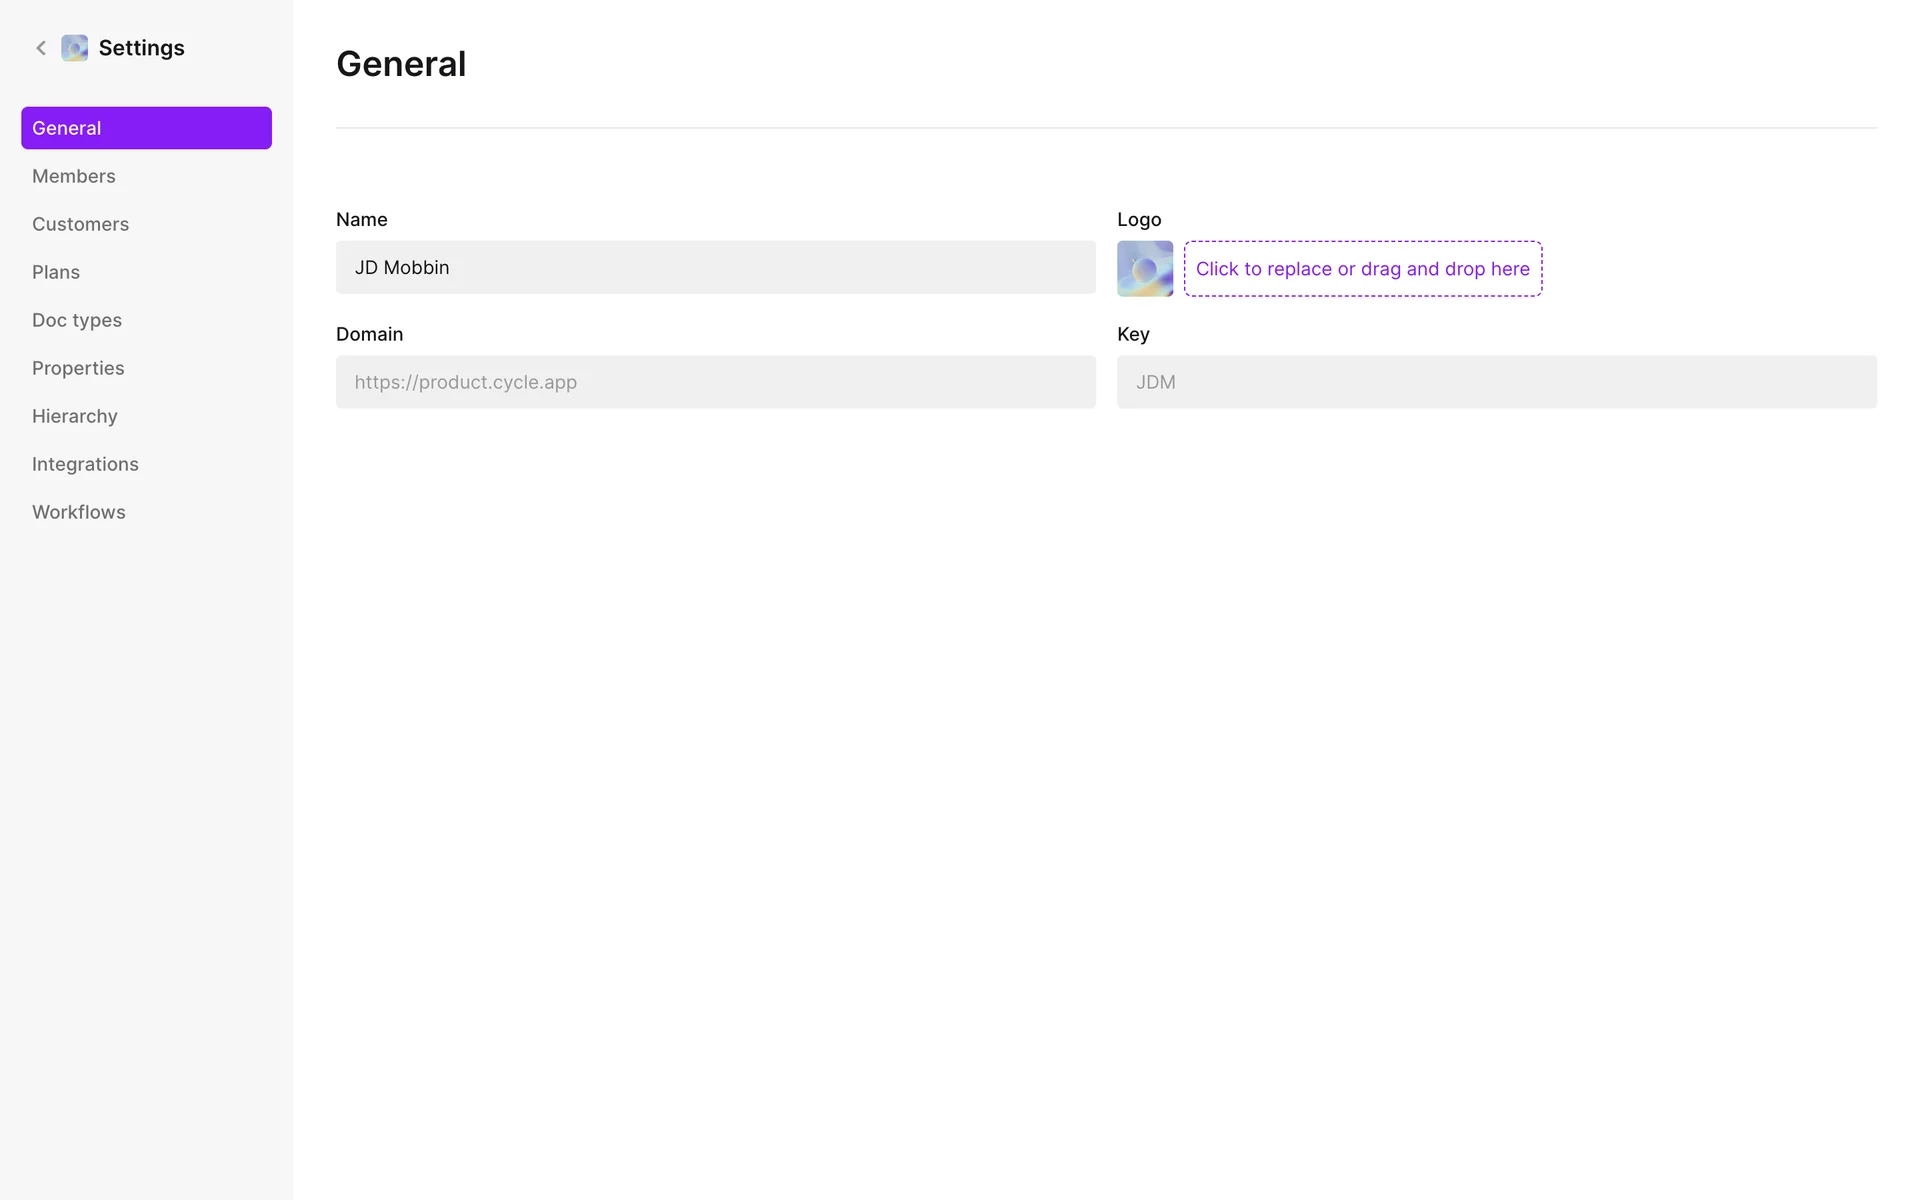Image resolution: width=1920 pixels, height=1200 pixels.
Task: Open the Integrations page
Action: 85,464
